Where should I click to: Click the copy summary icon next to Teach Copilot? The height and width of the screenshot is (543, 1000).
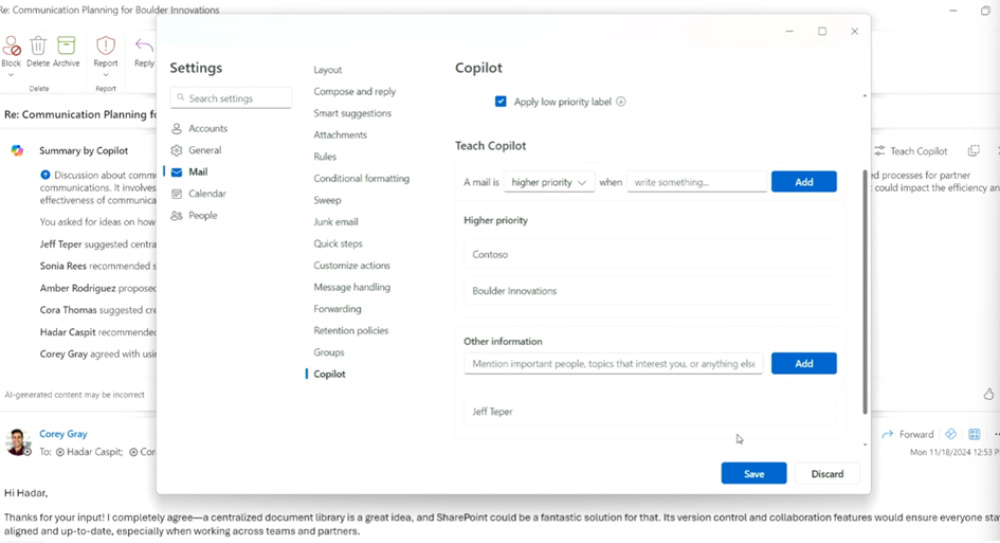click(x=973, y=151)
